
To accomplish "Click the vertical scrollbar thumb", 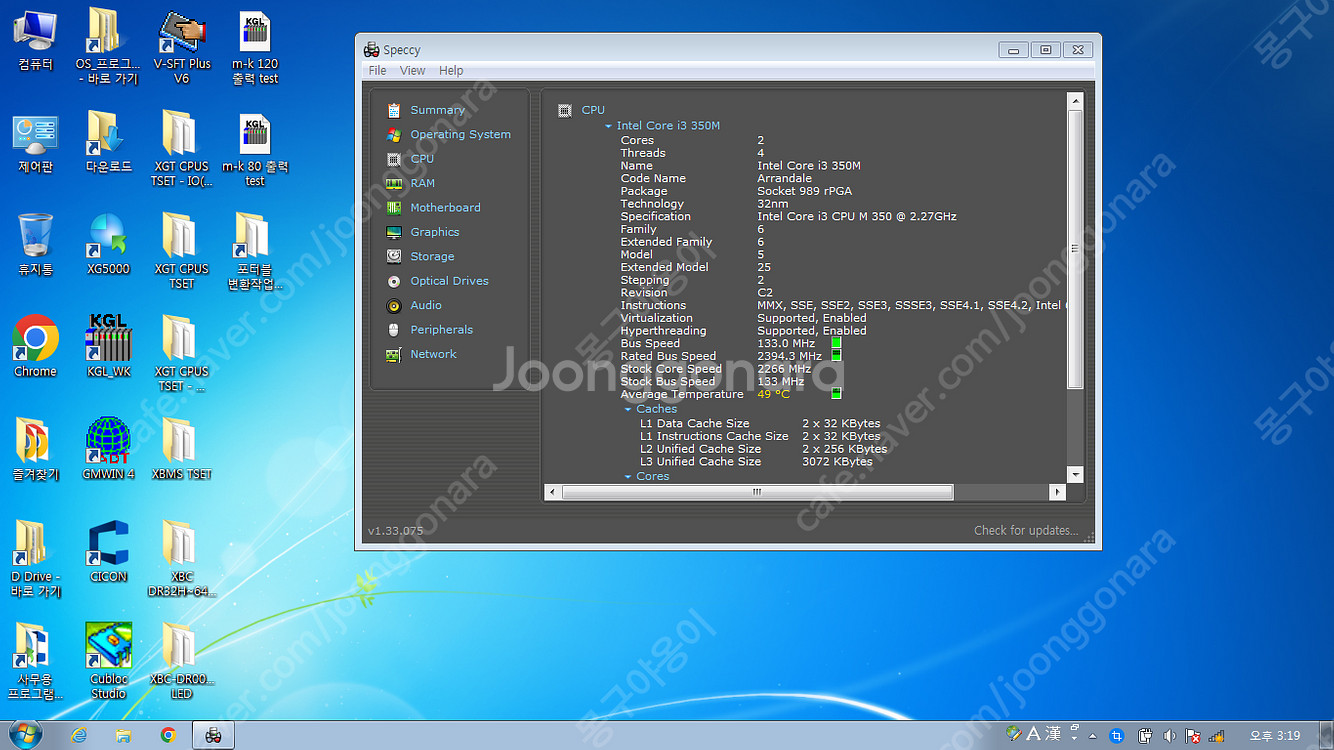I will coord(1076,249).
